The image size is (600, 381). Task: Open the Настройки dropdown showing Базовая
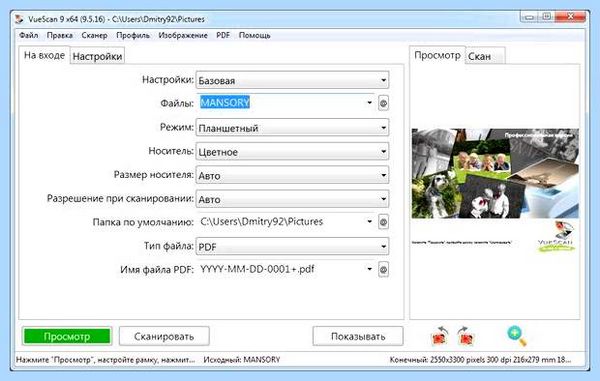(x=292, y=80)
